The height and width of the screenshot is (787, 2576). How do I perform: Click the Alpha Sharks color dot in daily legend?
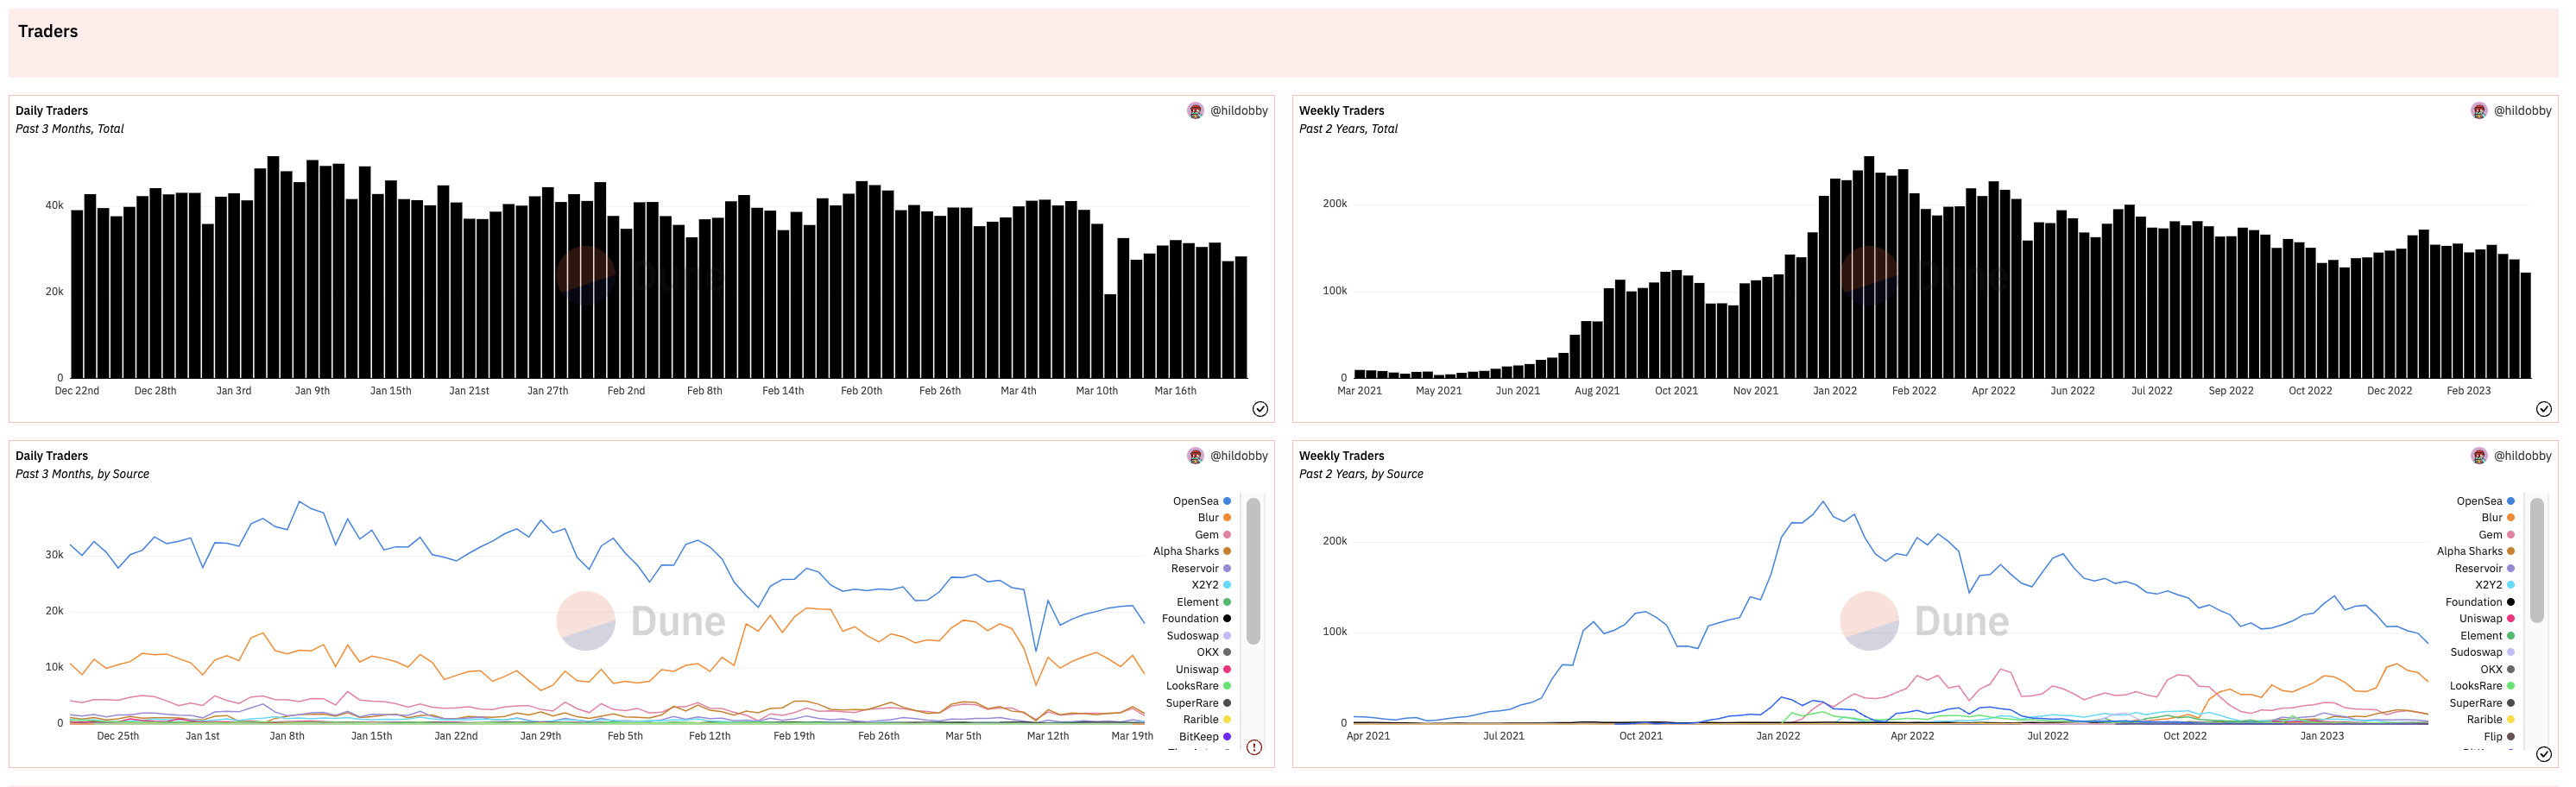click(x=1227, y=552)
